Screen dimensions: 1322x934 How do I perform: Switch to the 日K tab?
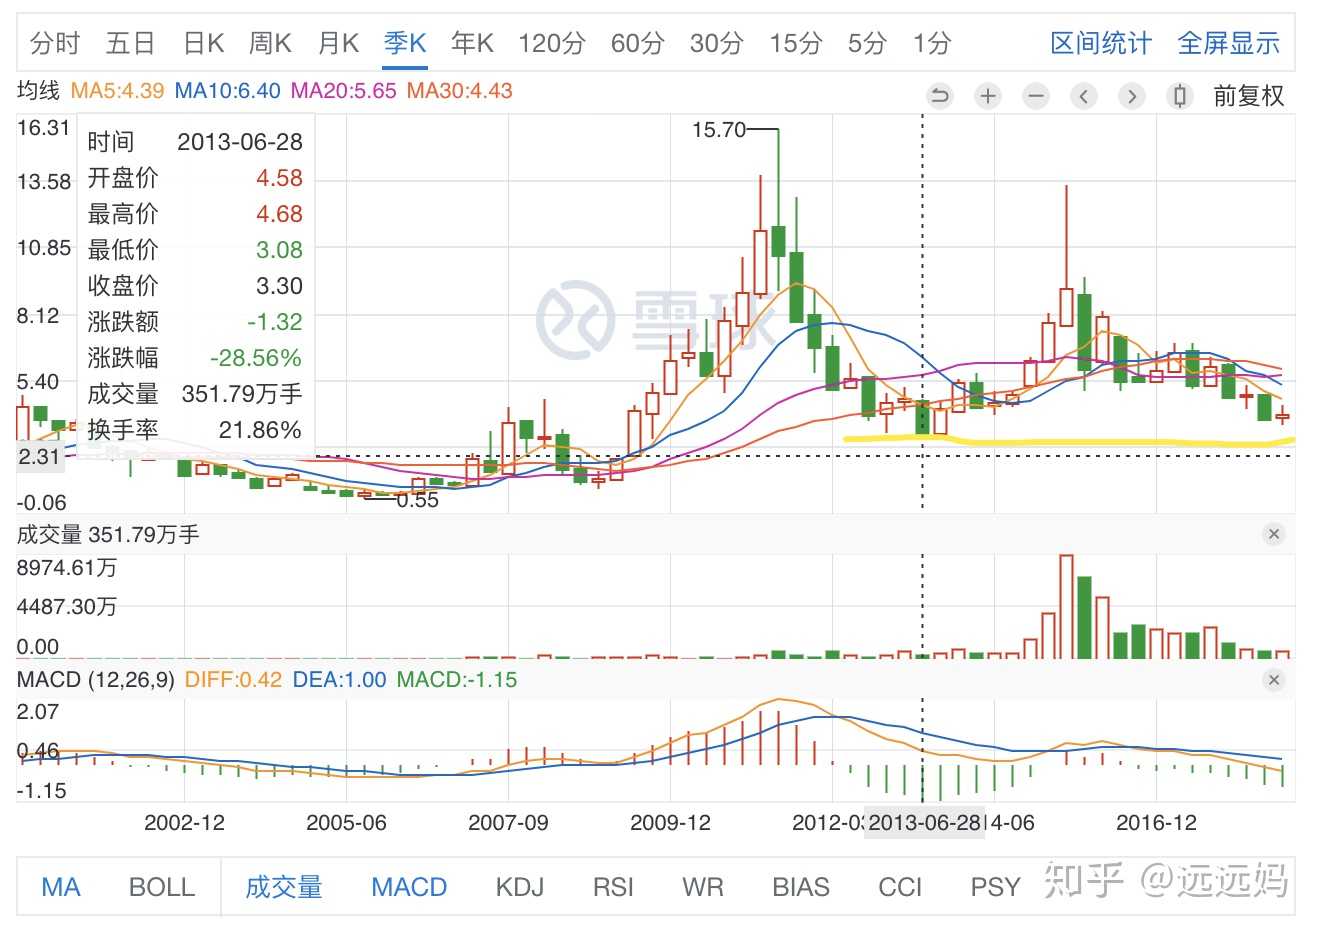(x=204, y=43)
